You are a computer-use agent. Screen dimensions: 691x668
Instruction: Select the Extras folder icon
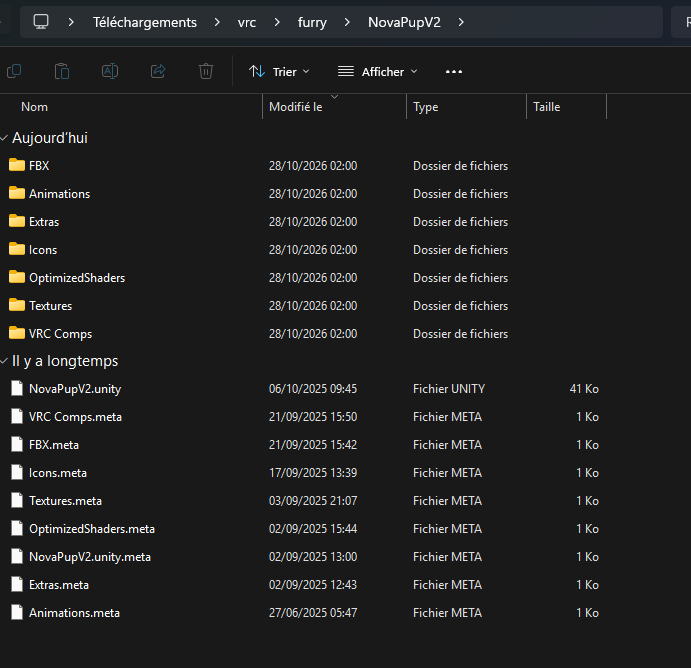pyautogui.click(x=17, y=221)
